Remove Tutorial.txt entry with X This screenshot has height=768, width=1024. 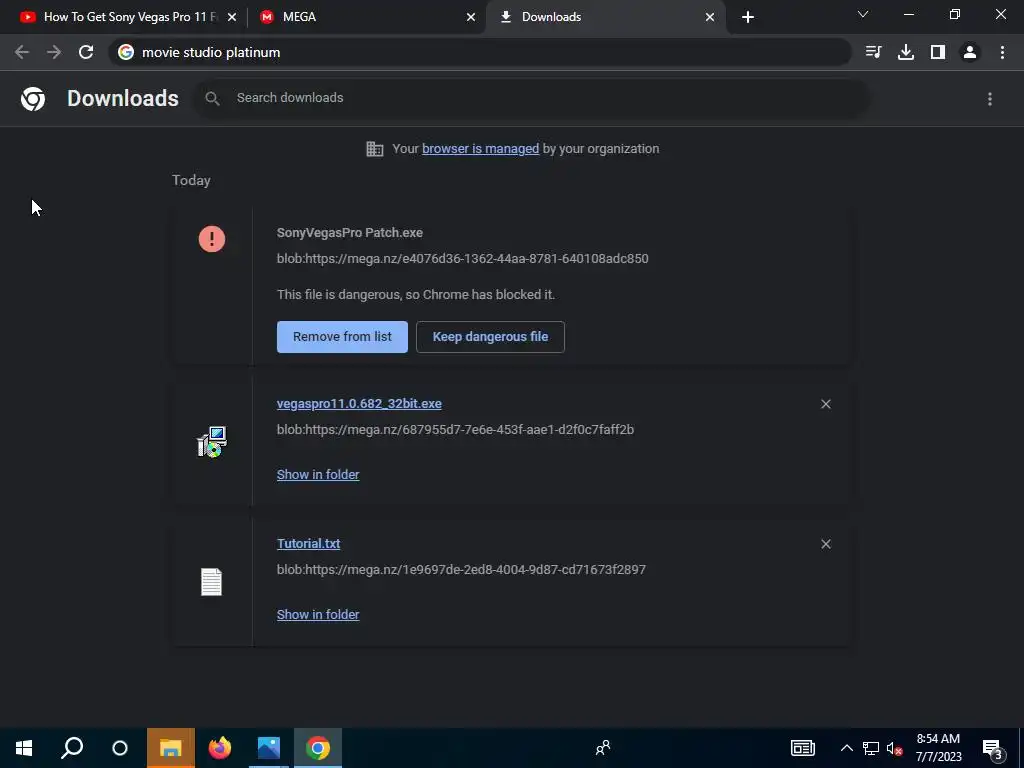[825, 544]
